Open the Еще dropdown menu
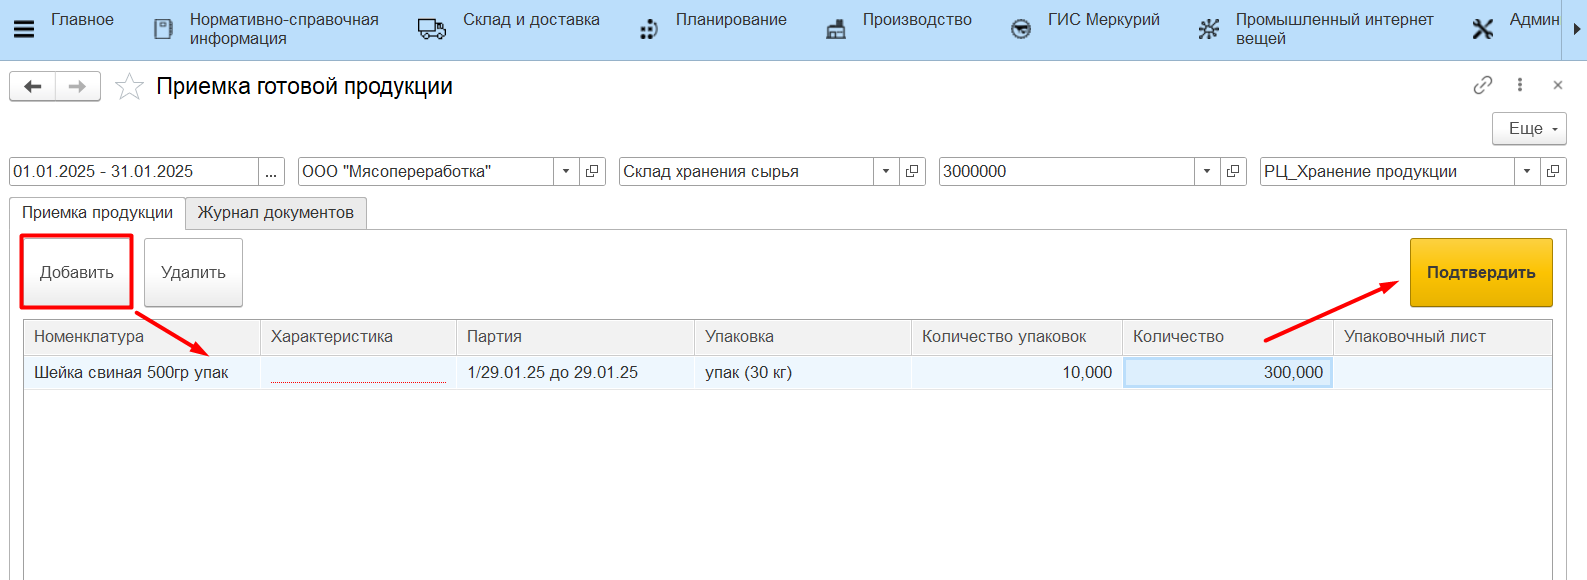This screenshot has height=580, width=1587. point(1529,129)
